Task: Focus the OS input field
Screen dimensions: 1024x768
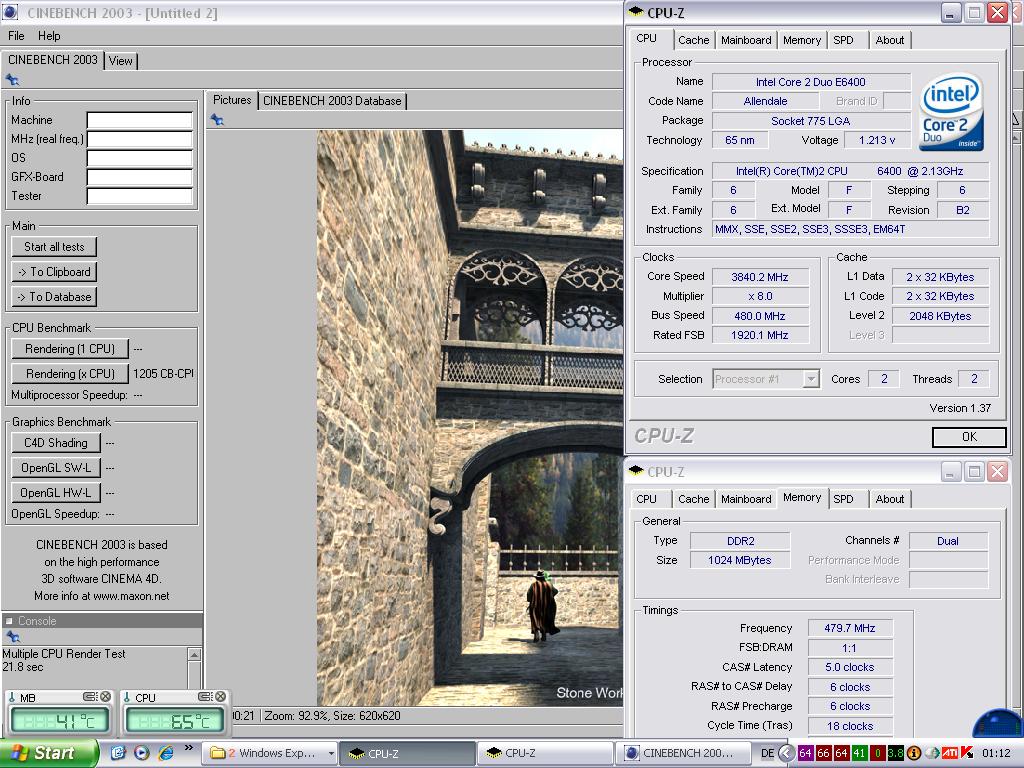Action: (140, 158)
